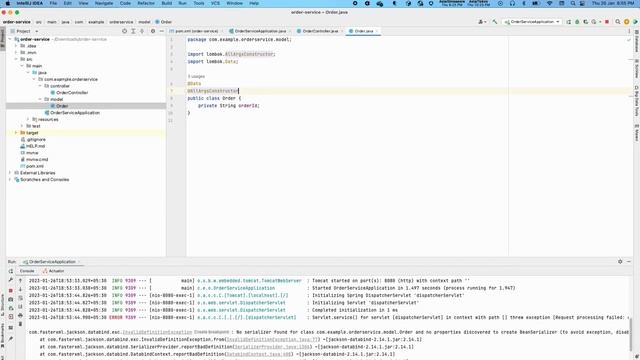This screenshot has width=640, height=360.
Task: Hide Run panel with minus icon
Action: point(629,262)
